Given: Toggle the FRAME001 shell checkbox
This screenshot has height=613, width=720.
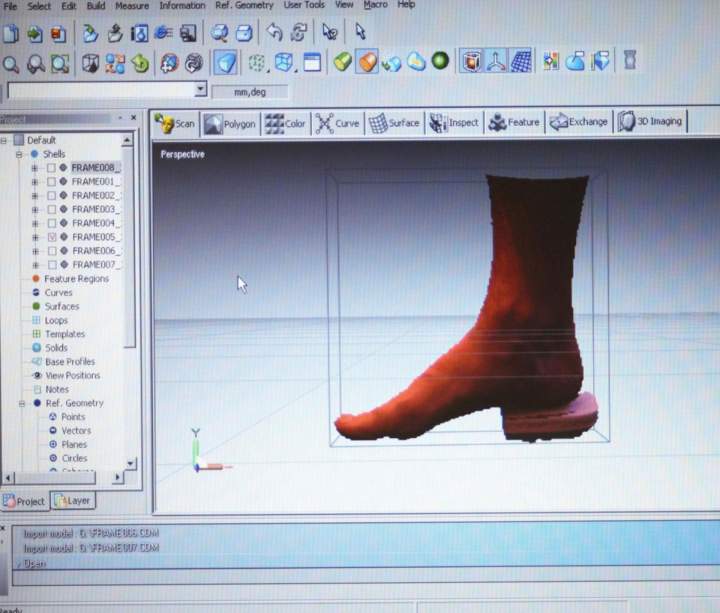Looking at the screenshot, I should tap(51, 181).
